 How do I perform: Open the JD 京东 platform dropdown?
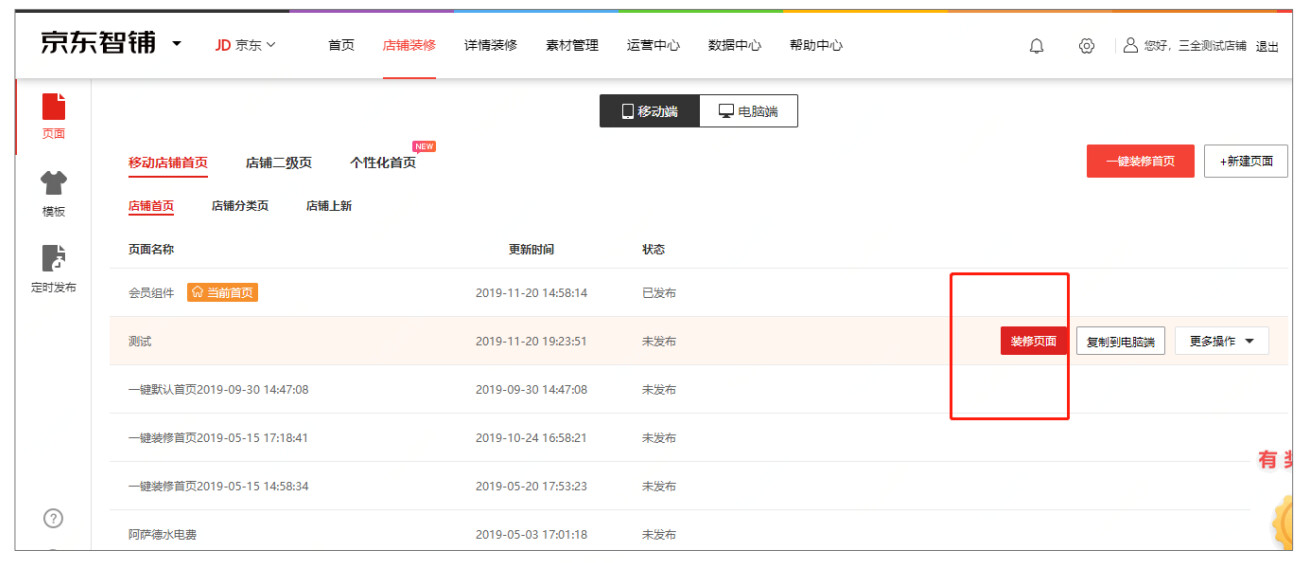pos(245,45)
